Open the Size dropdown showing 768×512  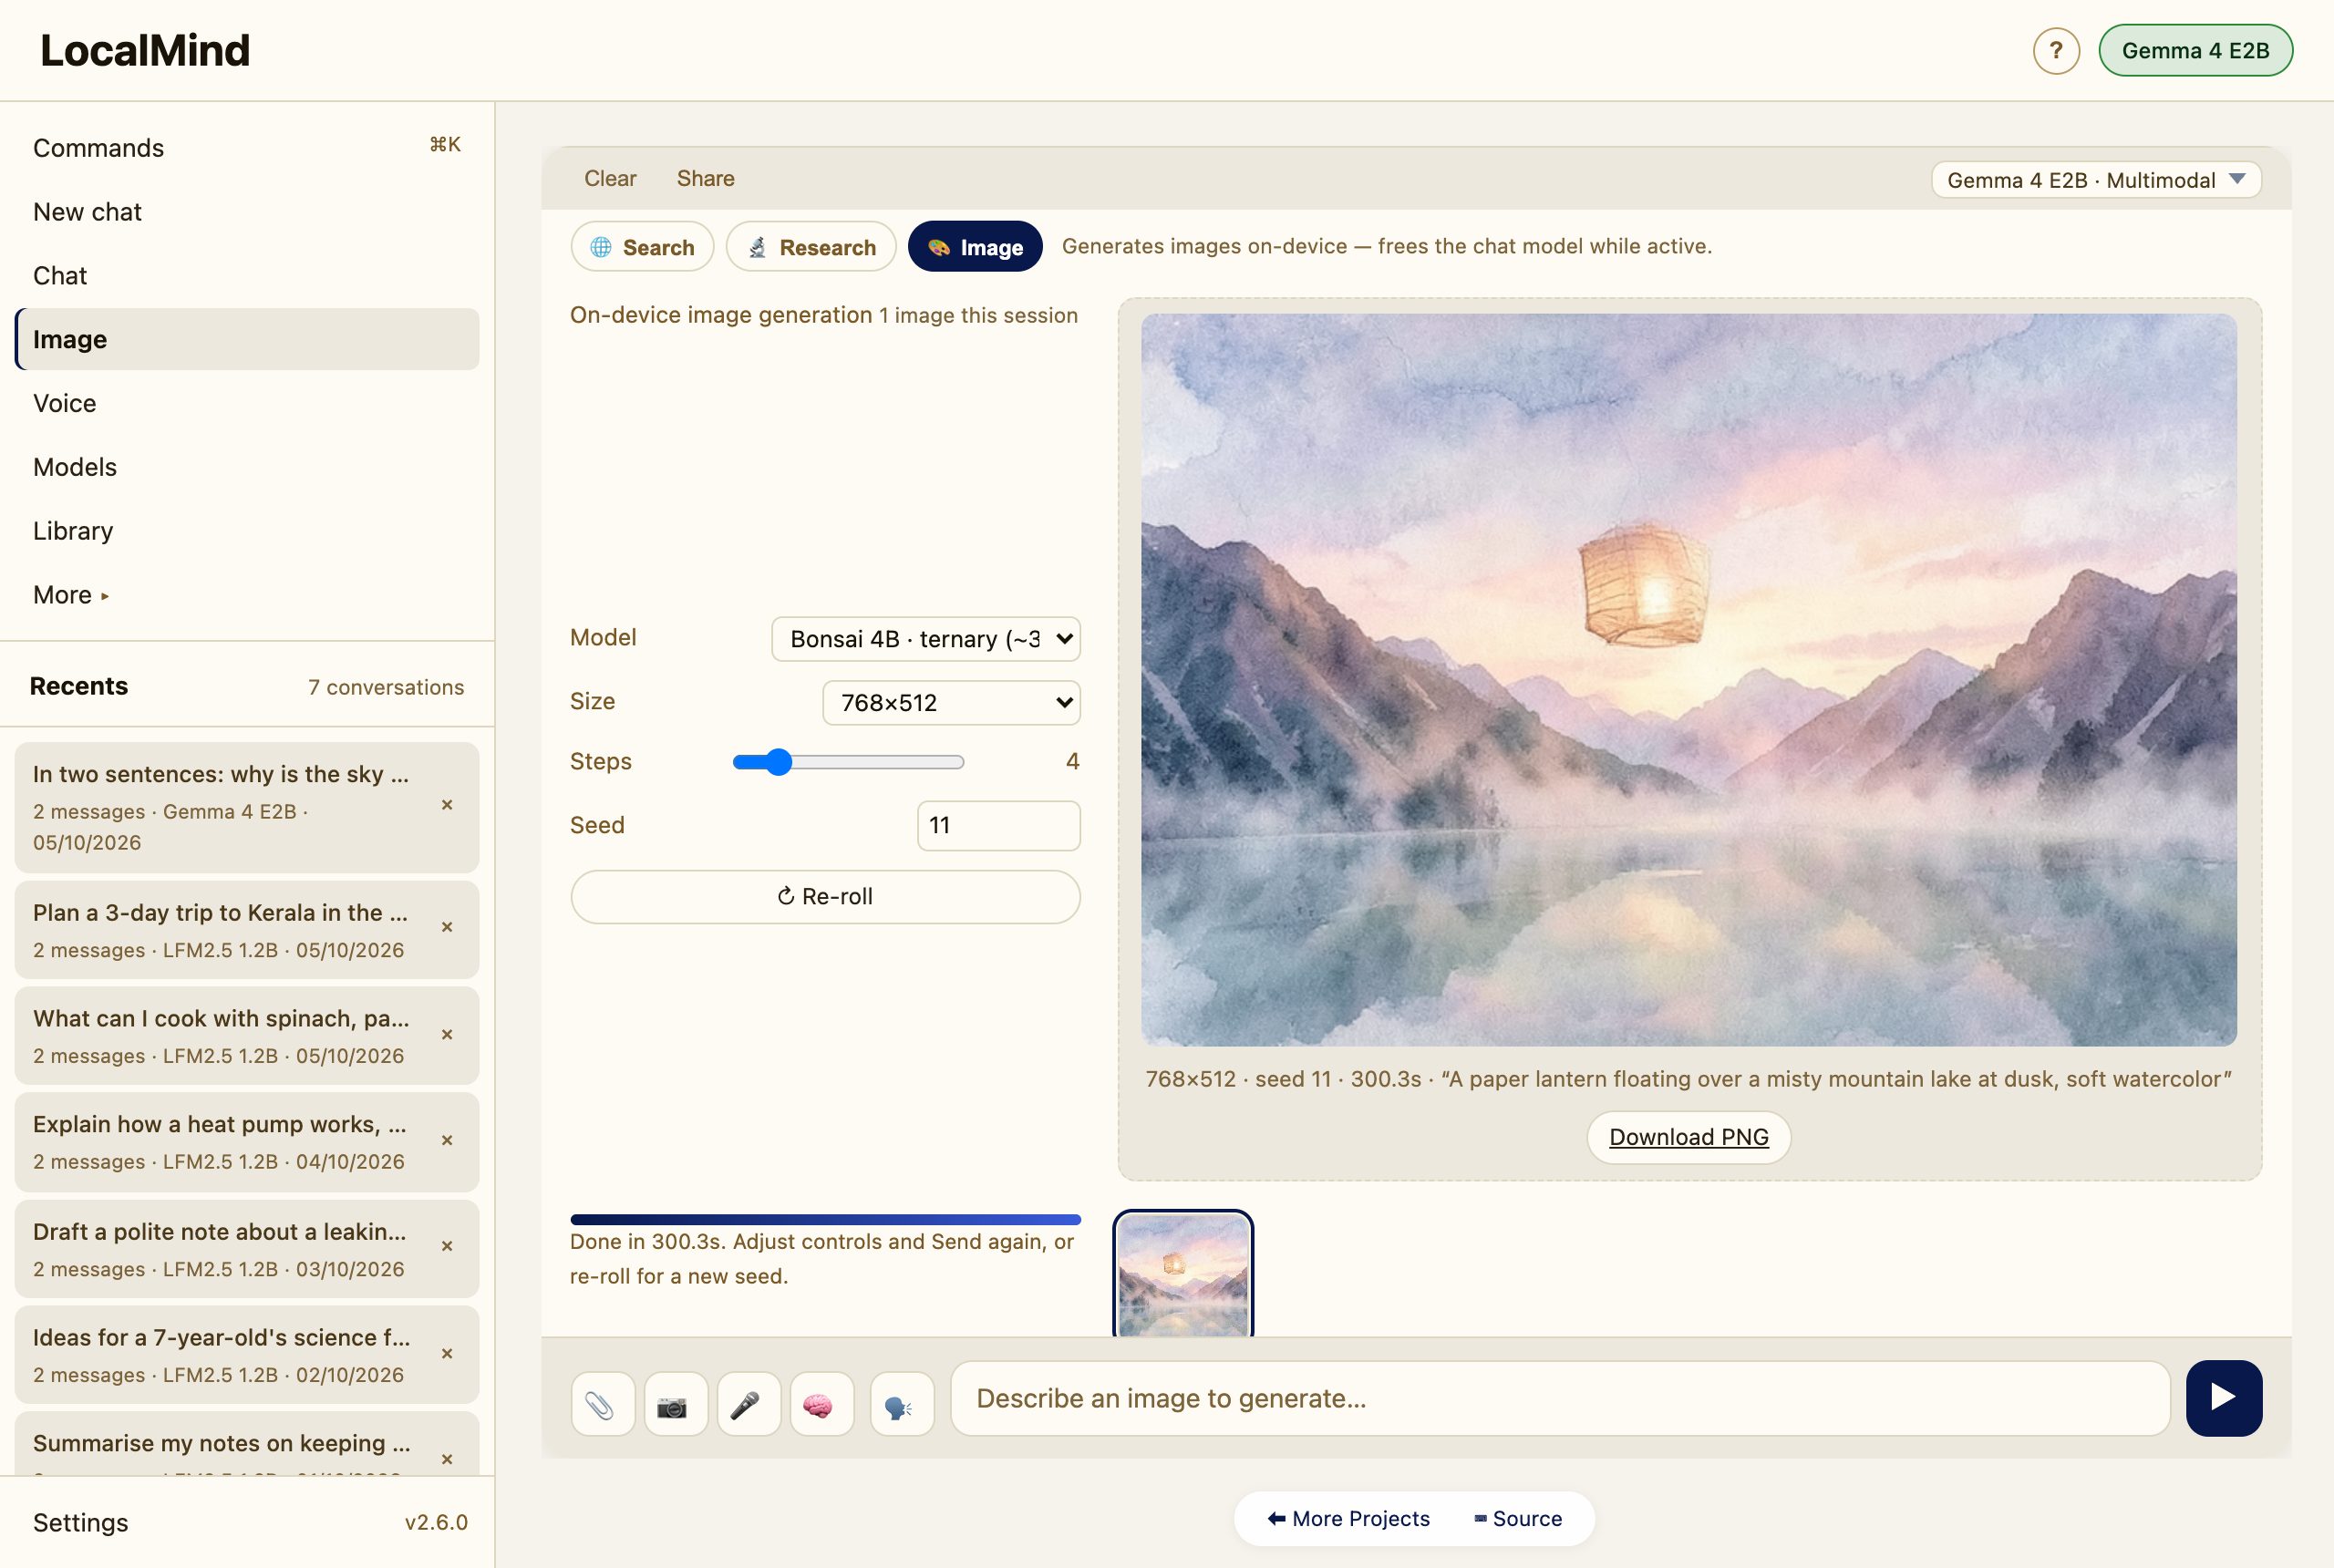pyautogui.click(x=951, y=703)
